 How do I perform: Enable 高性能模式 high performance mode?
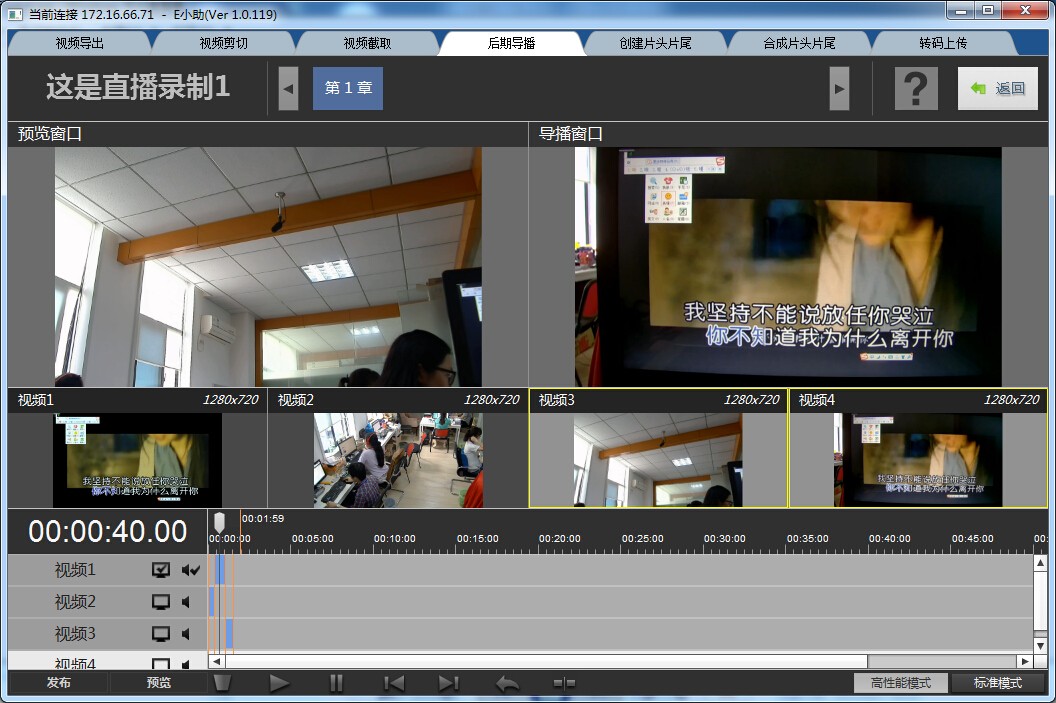(901, 683)
